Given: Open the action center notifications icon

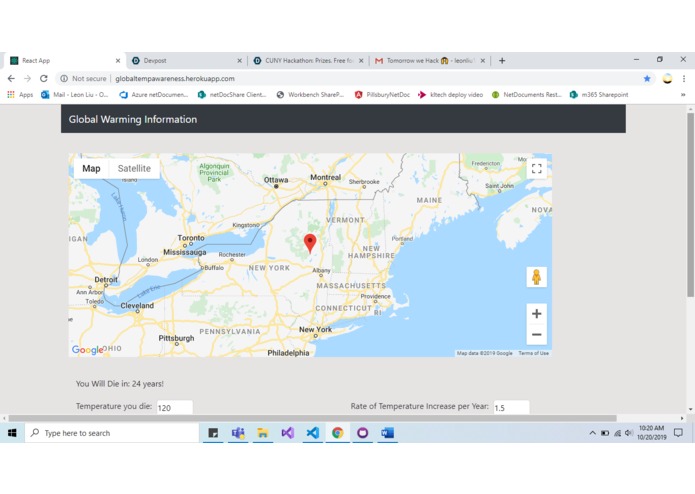Looking at the screenshot, I should click(678, 433).
